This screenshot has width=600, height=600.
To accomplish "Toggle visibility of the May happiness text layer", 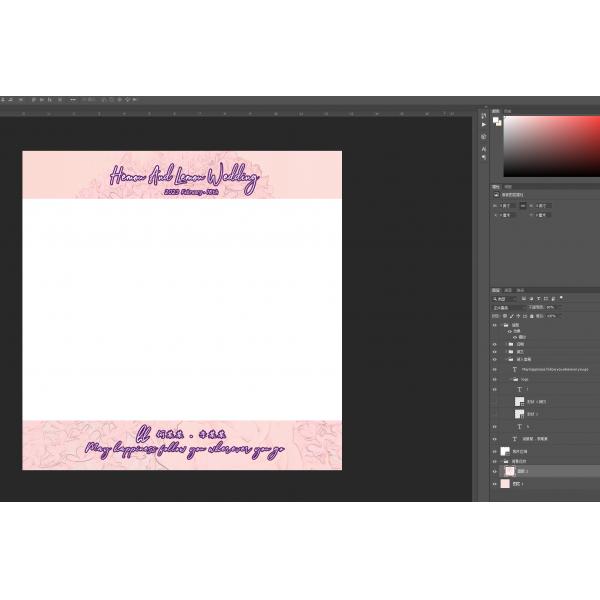I will [x=494, y=369].
